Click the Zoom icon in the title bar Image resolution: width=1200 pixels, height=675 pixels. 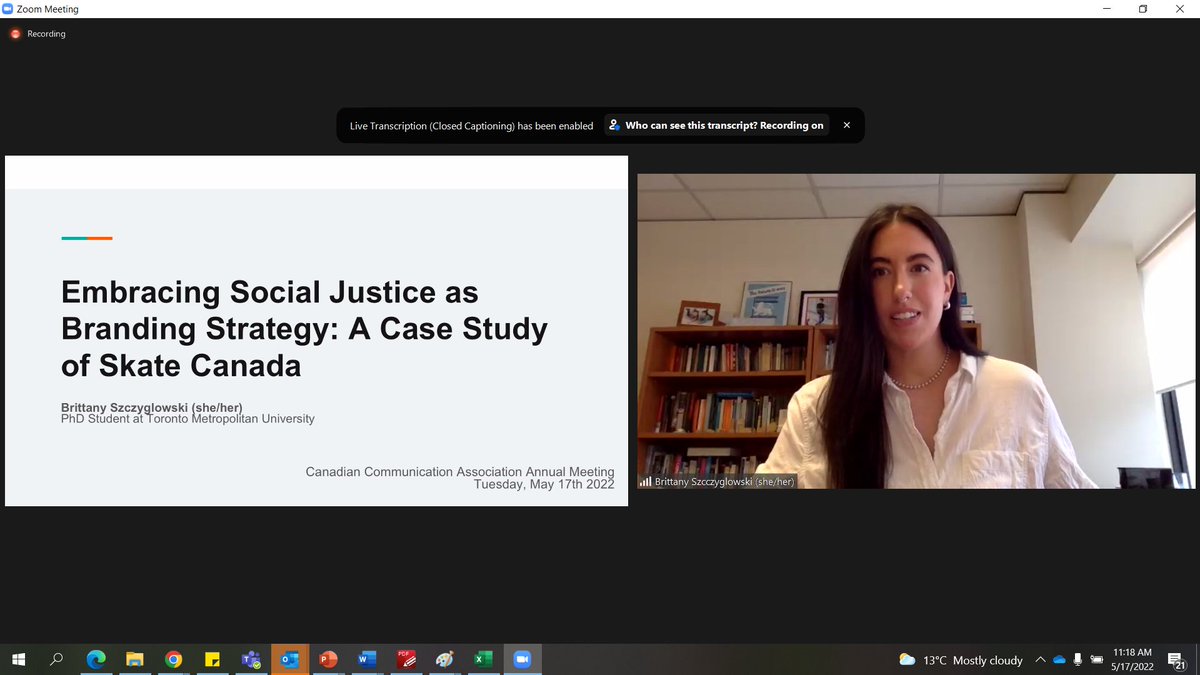click(8, 9)
